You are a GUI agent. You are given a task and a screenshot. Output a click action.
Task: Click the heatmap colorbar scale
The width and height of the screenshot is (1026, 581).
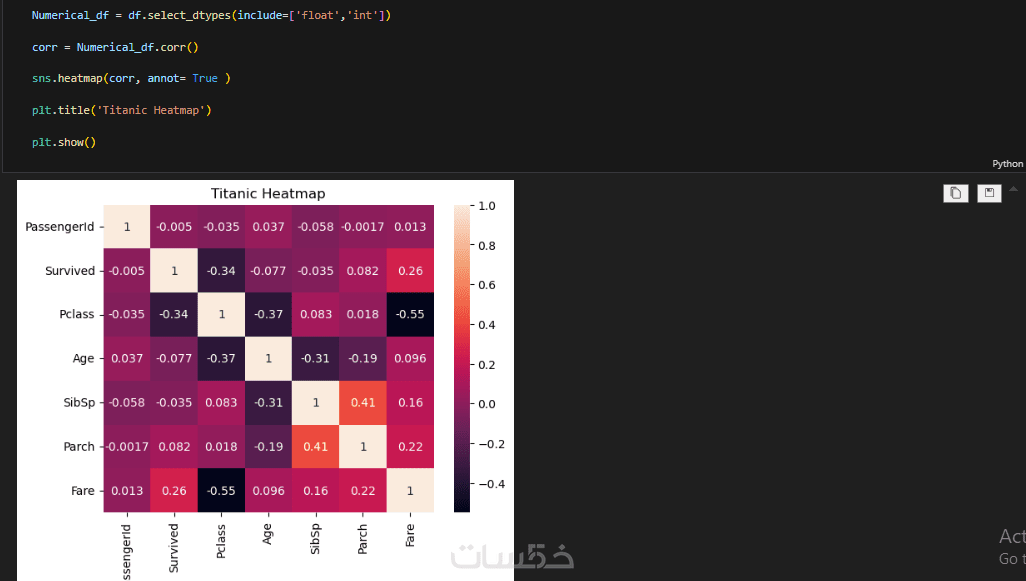coord(461,358)
